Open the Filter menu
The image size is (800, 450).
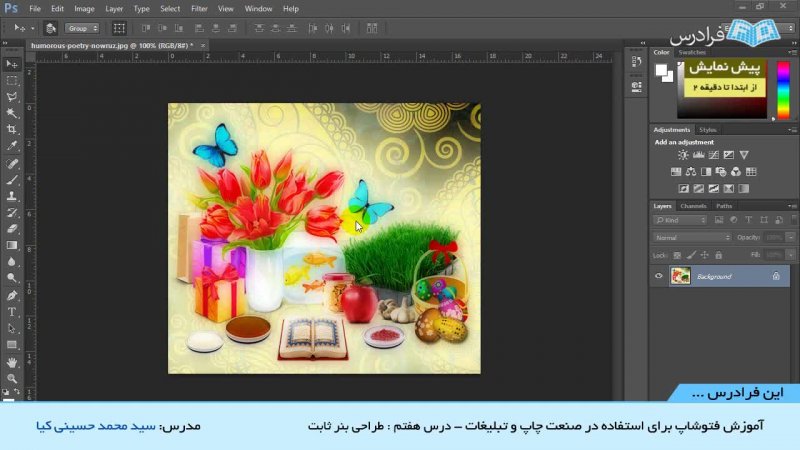[x=199, y=8]
